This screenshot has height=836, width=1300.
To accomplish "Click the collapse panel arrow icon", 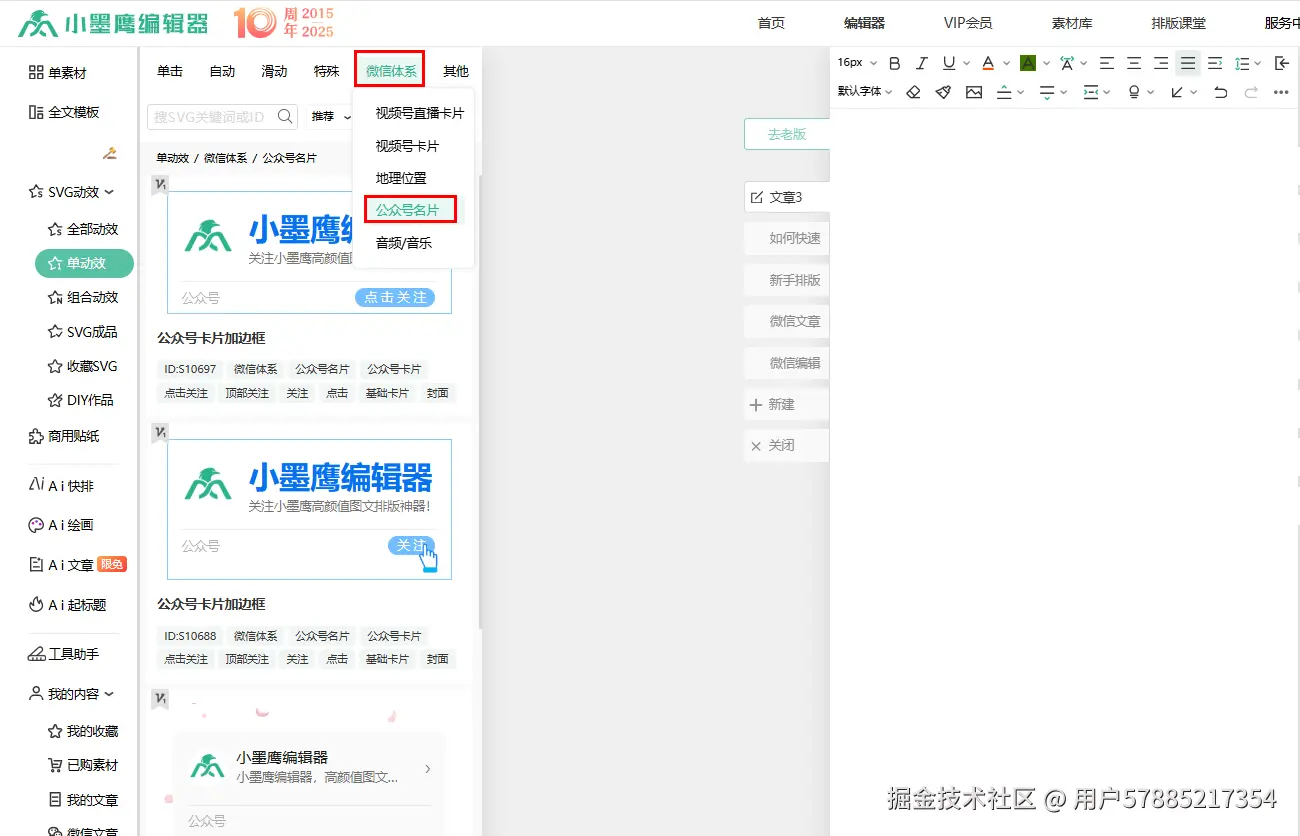I will point(1282,63).
